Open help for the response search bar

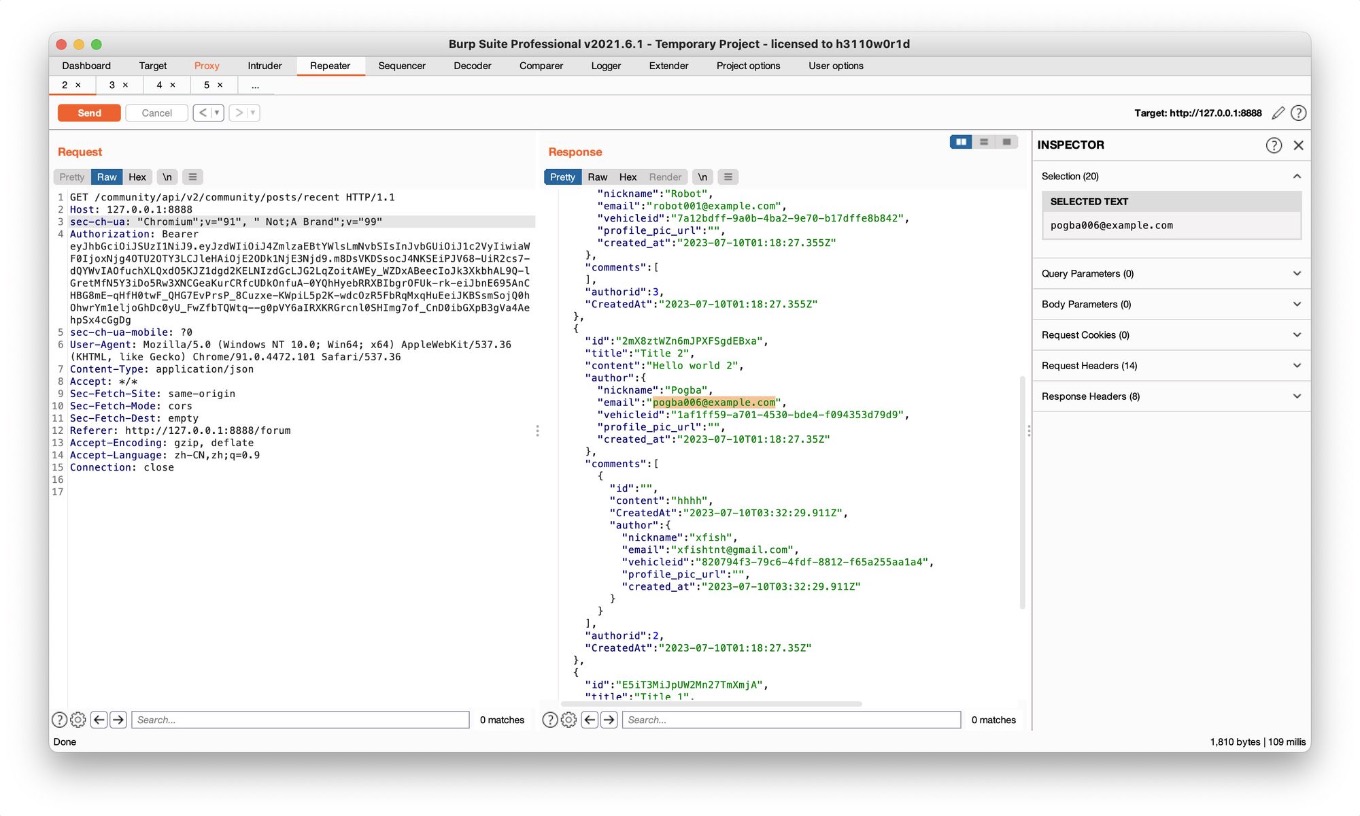pos(551,720)
